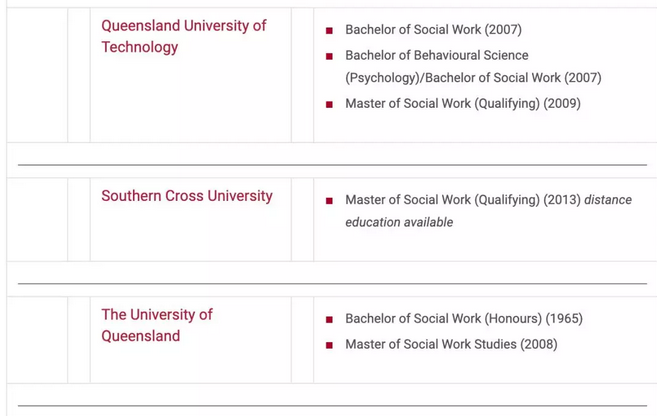The width and height of the screenshot is (657, 416).
Task: Select the Bachelor of Social Work (2007) text
Action: point(433,30)
